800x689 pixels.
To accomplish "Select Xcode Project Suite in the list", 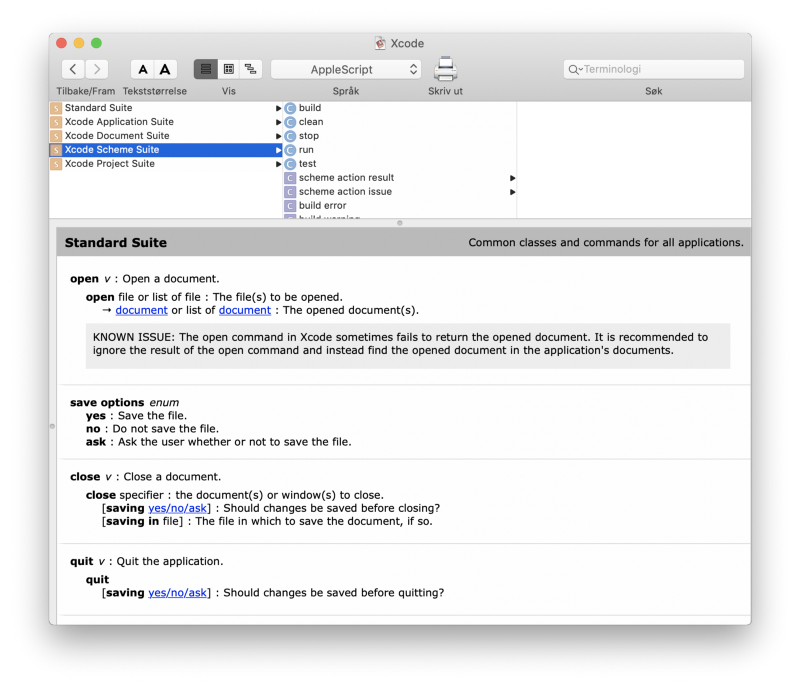I will tap(109, 164).
